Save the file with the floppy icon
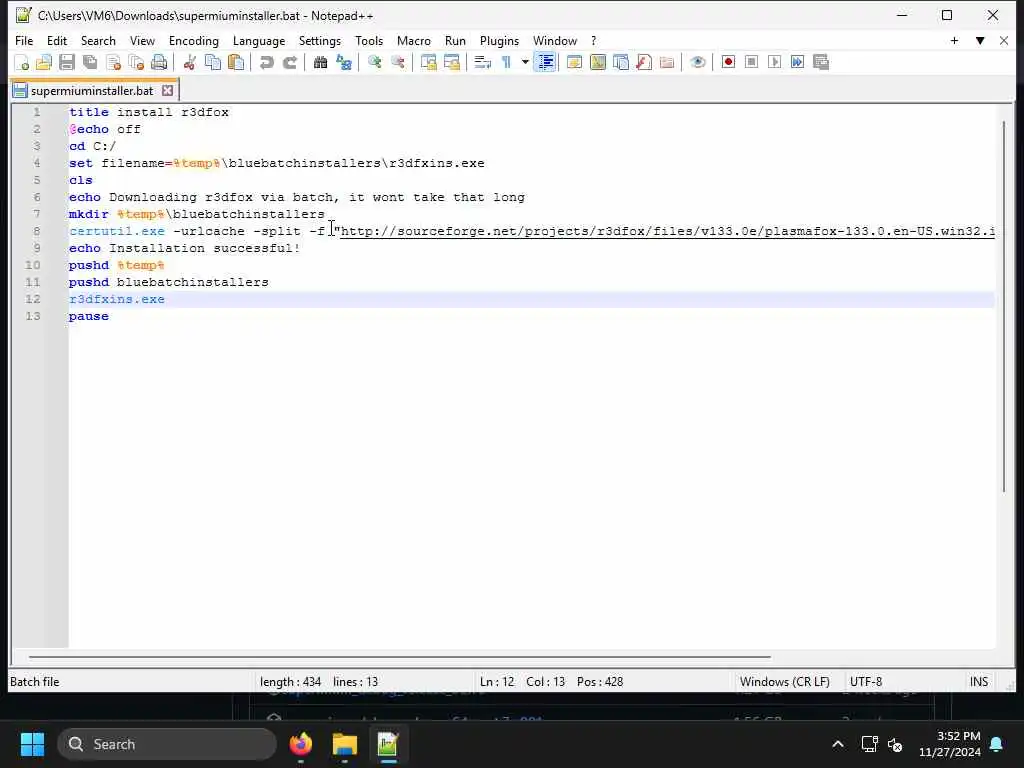1024x768 pixels. (67, 63)
